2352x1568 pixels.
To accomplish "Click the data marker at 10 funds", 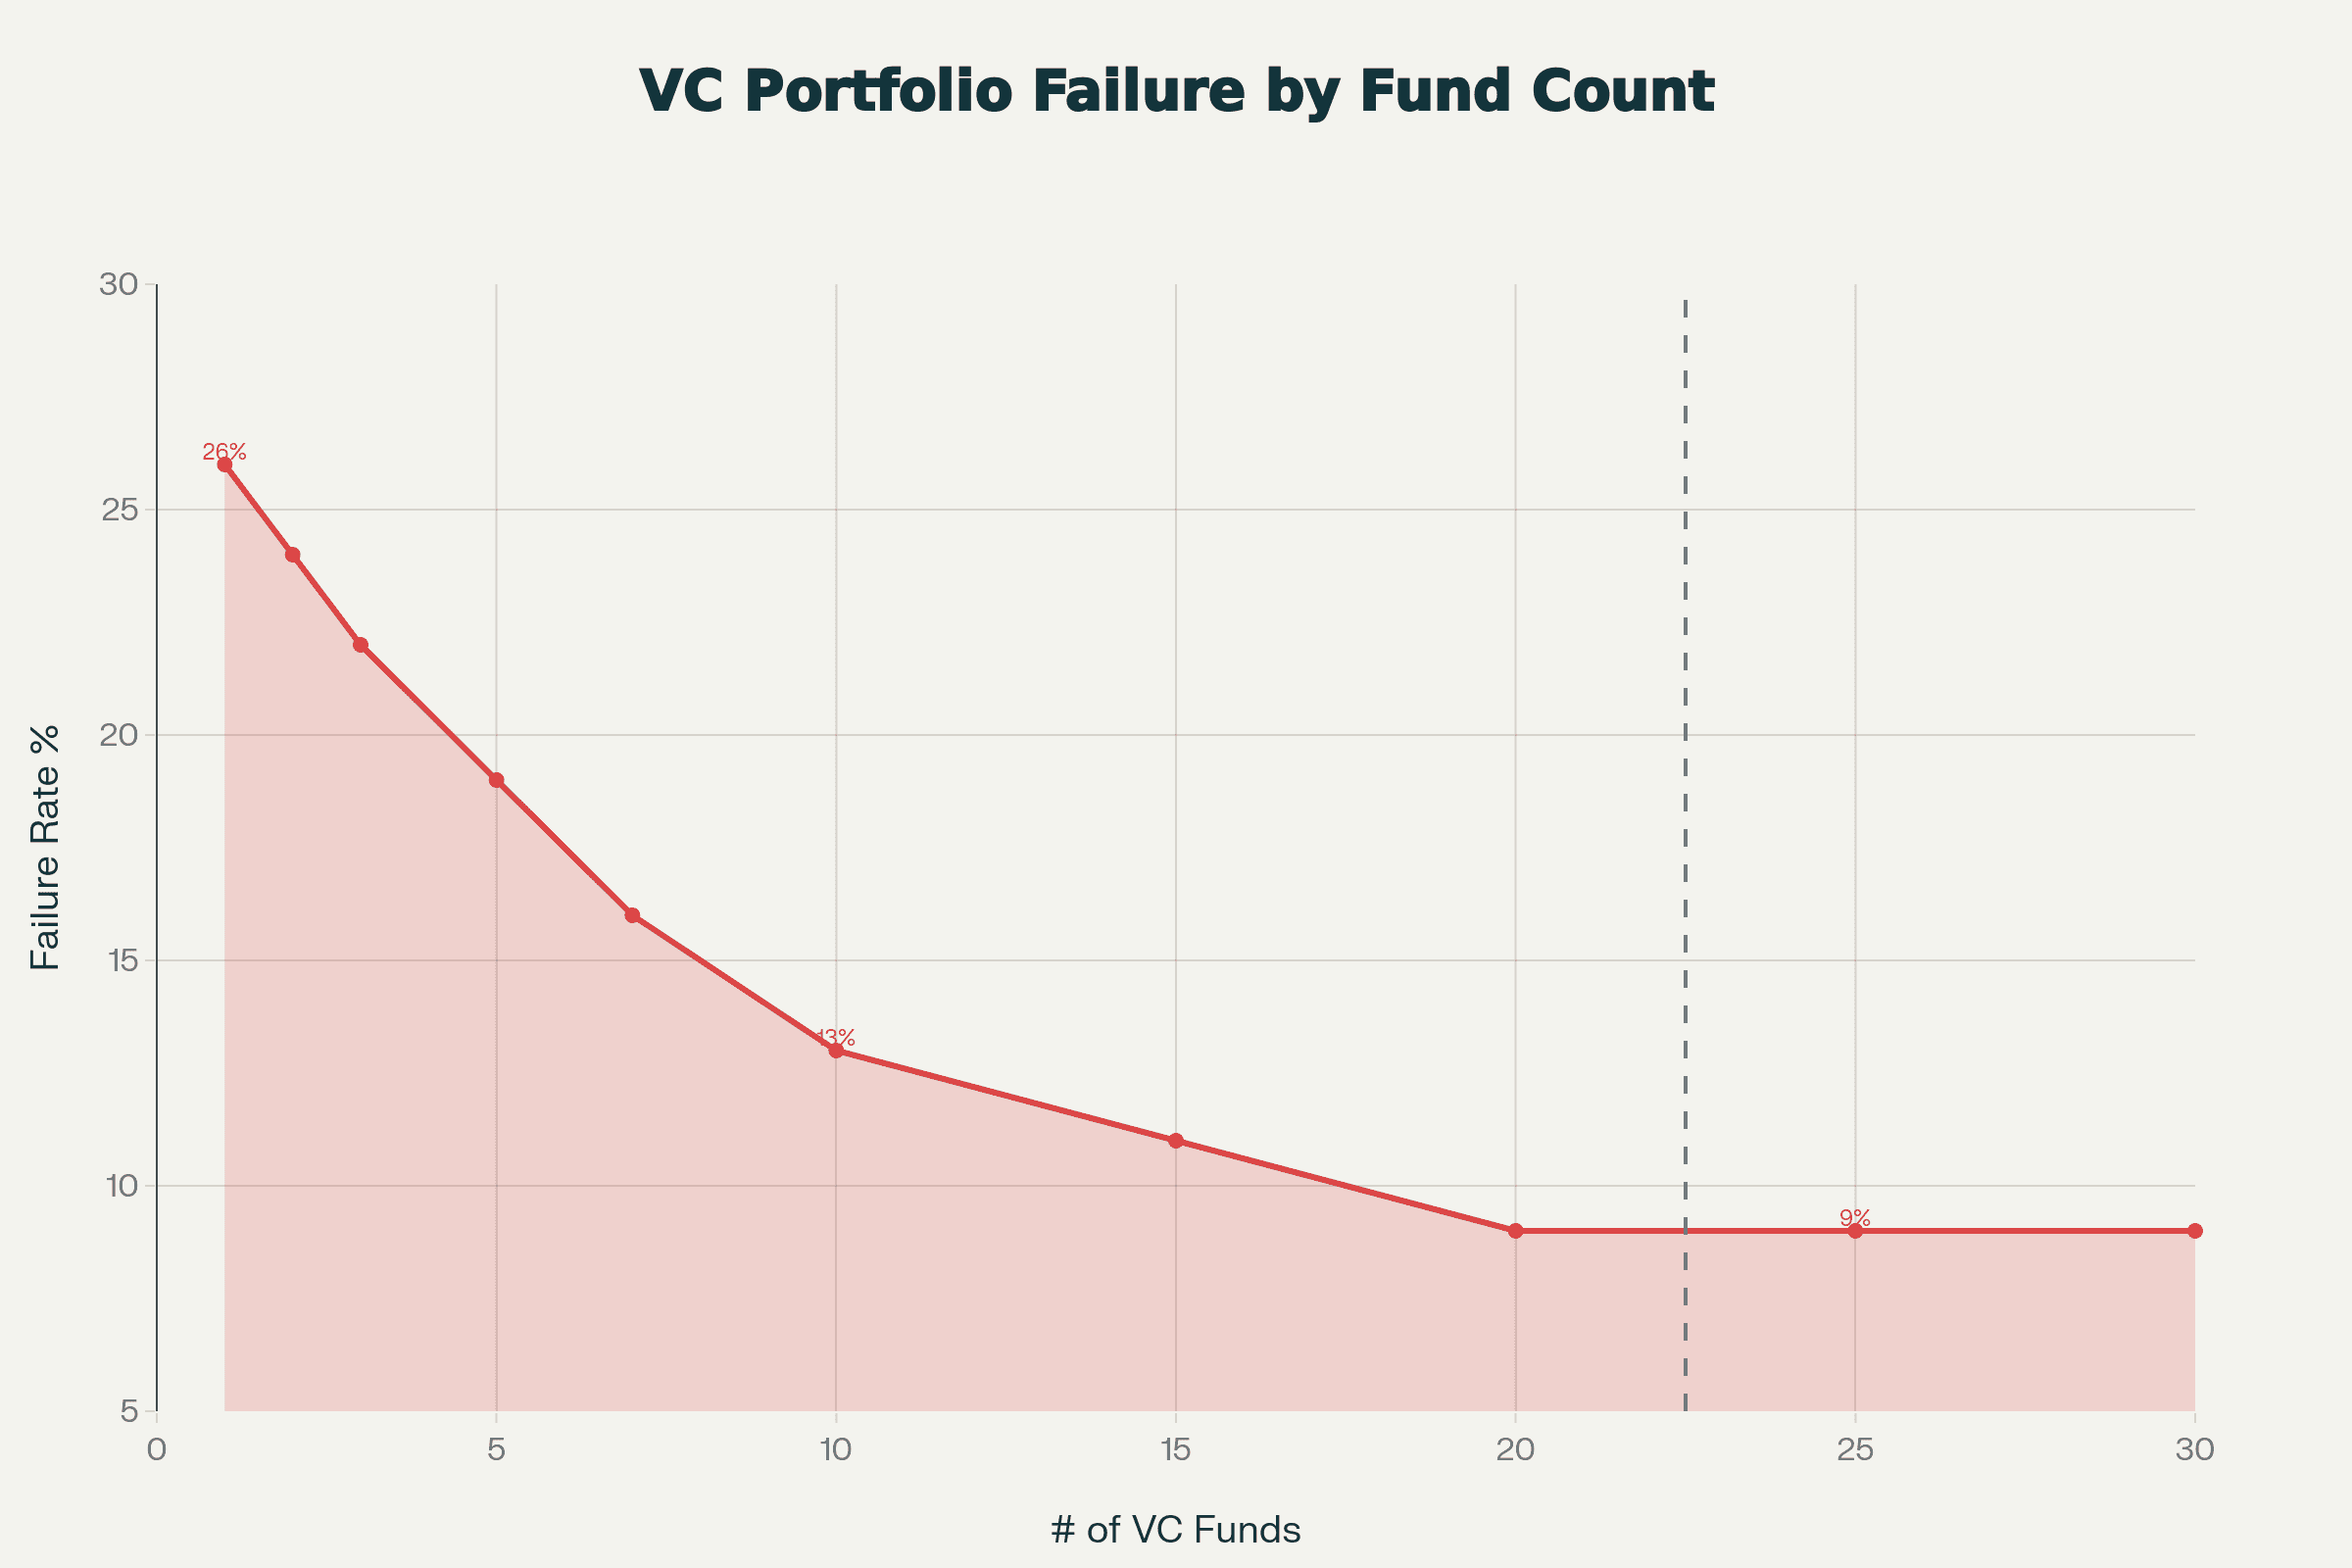I will [x=836, y=1051].
